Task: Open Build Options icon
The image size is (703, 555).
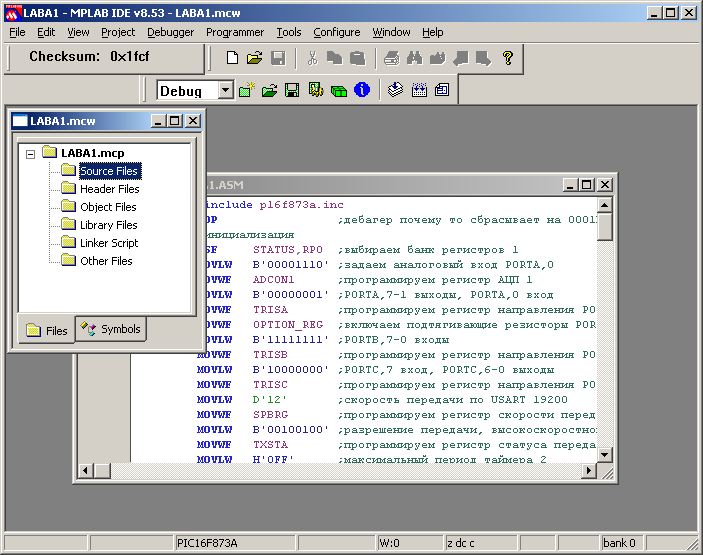Action: click(x=316, y=90)
